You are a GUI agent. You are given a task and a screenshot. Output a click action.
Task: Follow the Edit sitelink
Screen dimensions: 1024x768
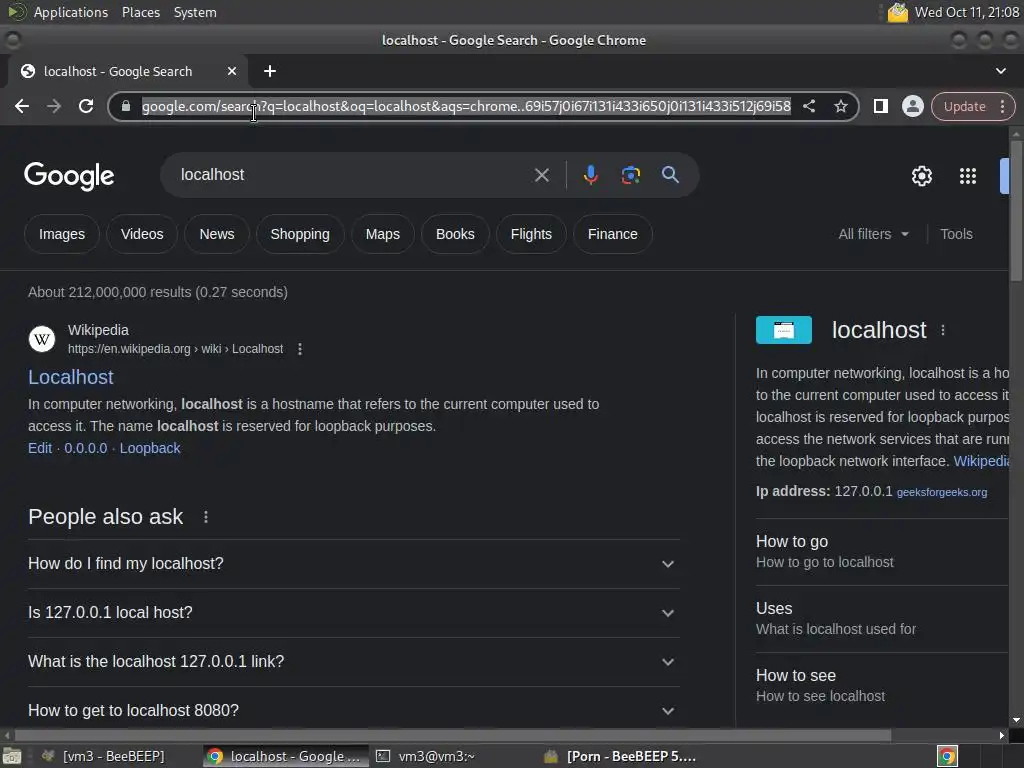40,448
